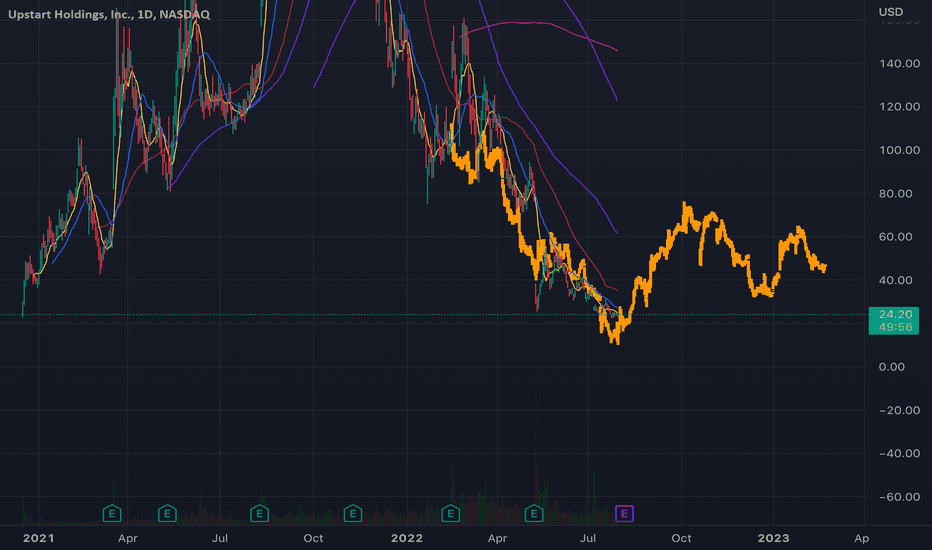Click the green earnings E marker between Apr and Jul 2021
Viewport: 932px width, 550px height.
click(x=167, y=513)
